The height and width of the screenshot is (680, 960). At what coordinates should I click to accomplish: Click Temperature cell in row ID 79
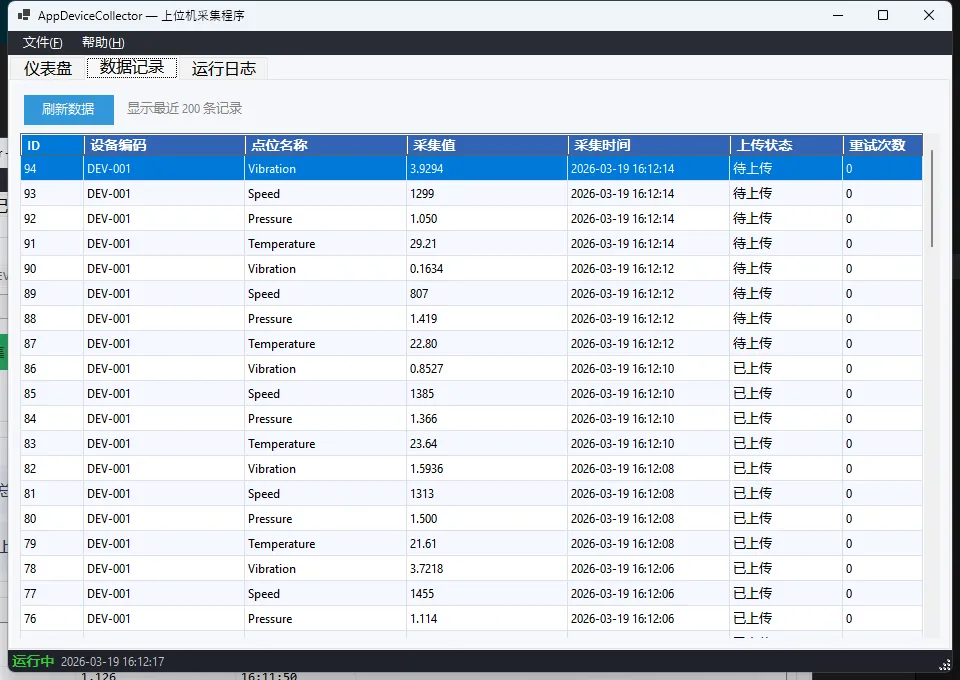click(281, 544)
